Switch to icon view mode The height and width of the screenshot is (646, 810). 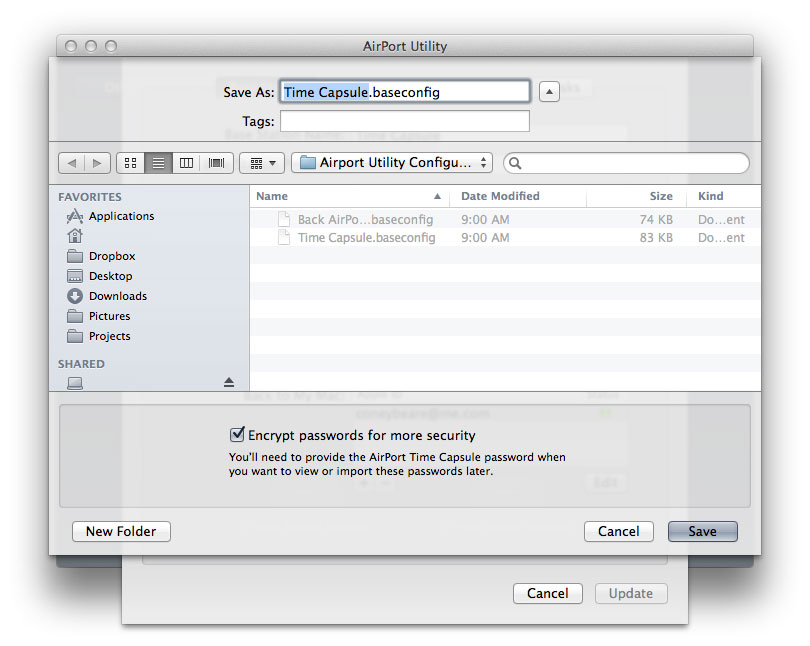click(131, 163)
